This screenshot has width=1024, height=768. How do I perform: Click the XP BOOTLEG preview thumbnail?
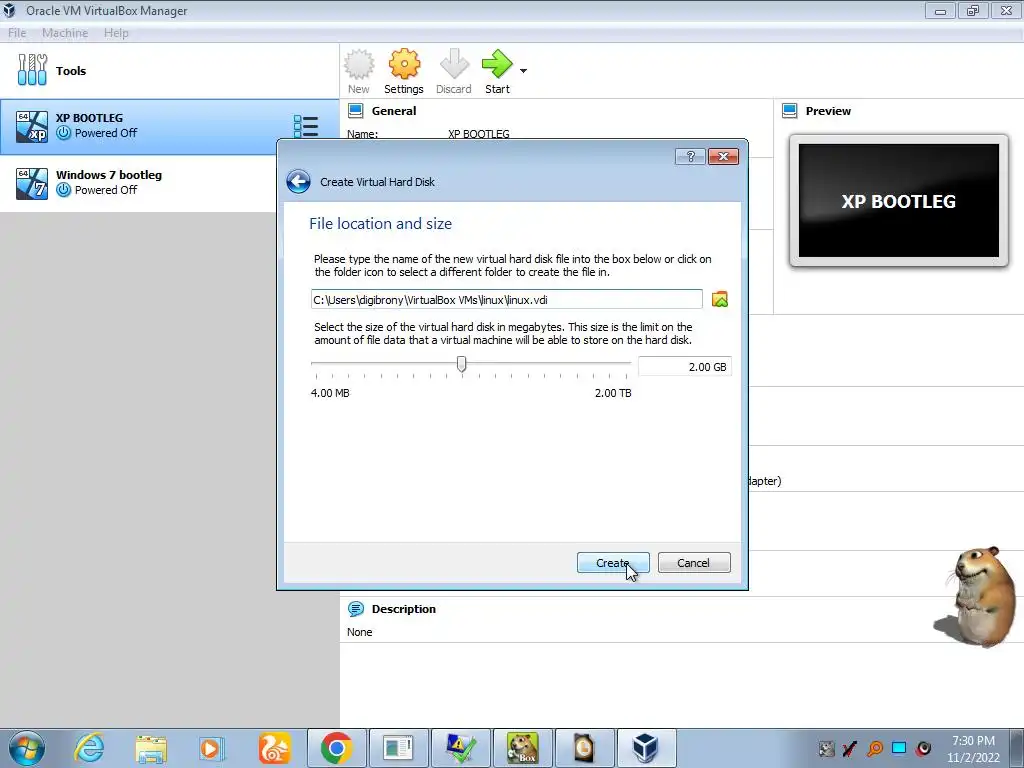tap(899, 200)
